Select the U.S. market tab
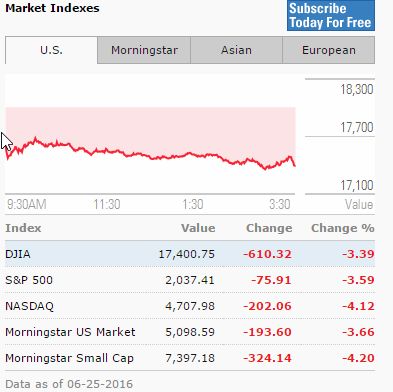The width and height of the screenshot is (393, 392). coord(51,50)
